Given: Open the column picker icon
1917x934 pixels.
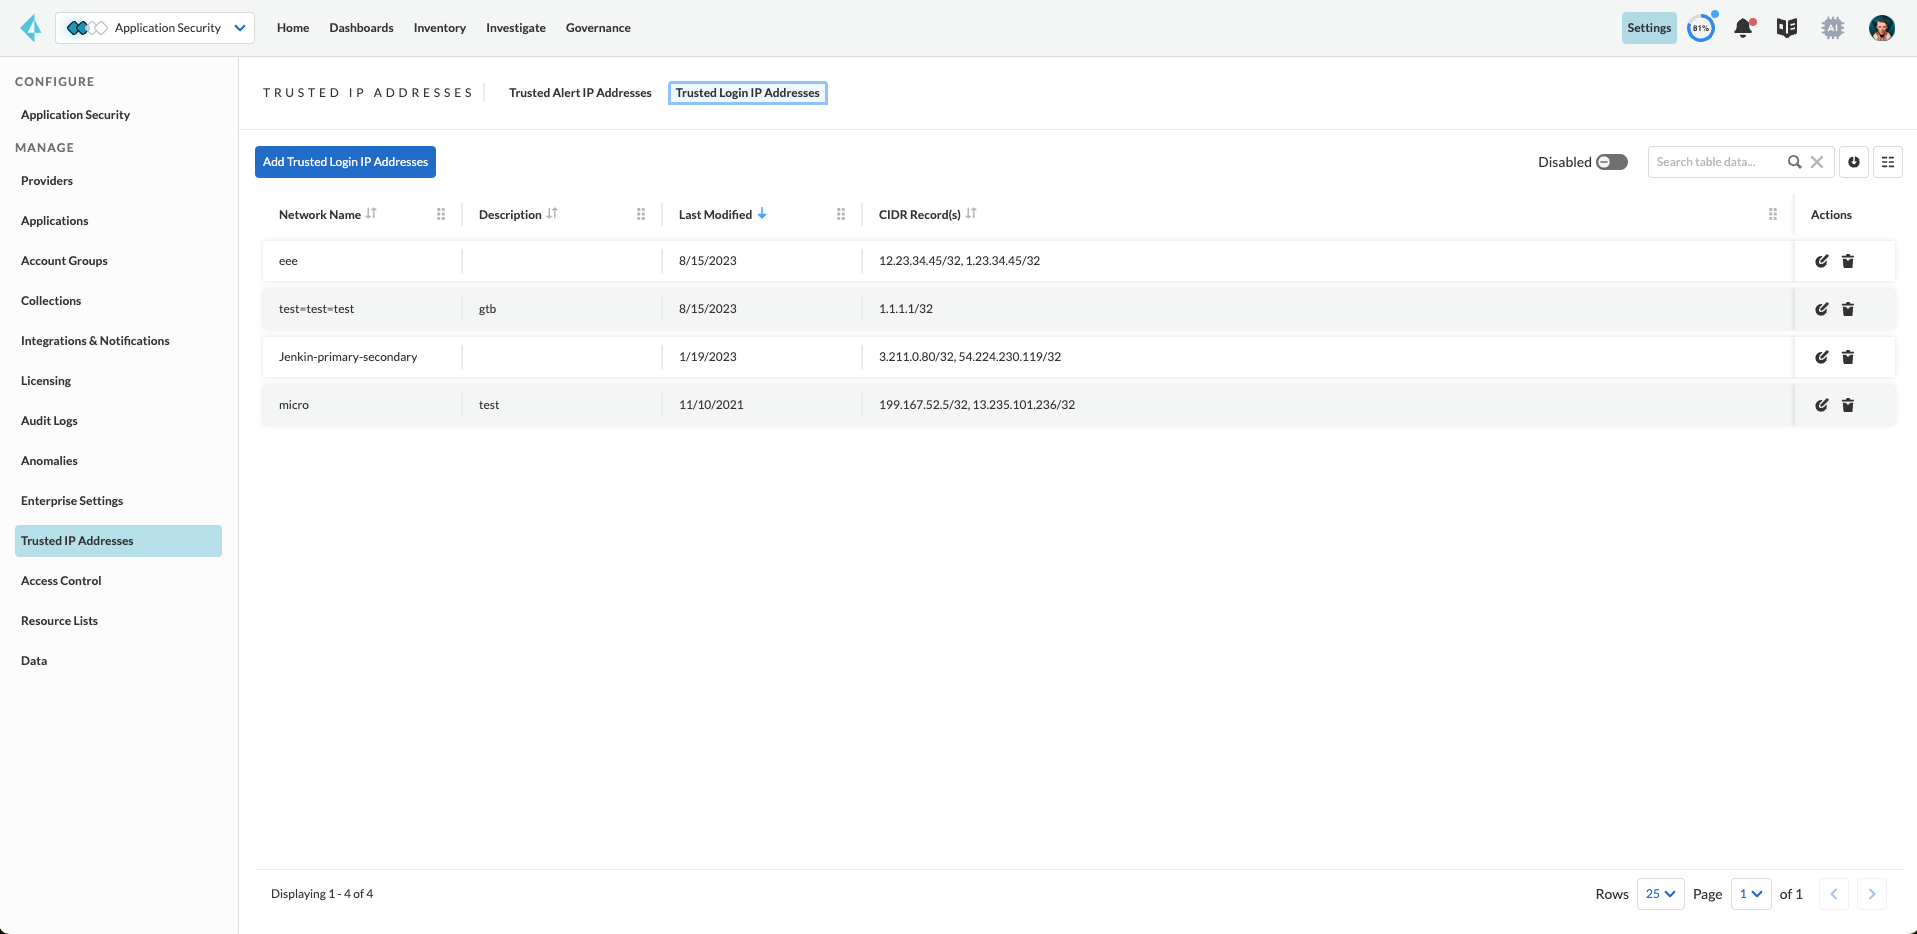Looking at the screenshot, I should click(x=1888, y=162).
